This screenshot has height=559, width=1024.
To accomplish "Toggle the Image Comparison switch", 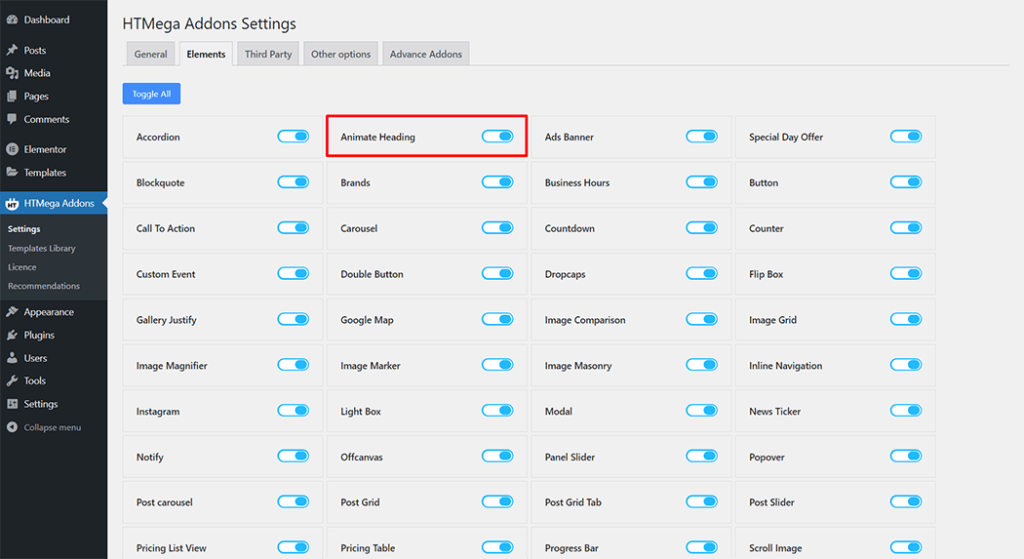I will [702, 319].
